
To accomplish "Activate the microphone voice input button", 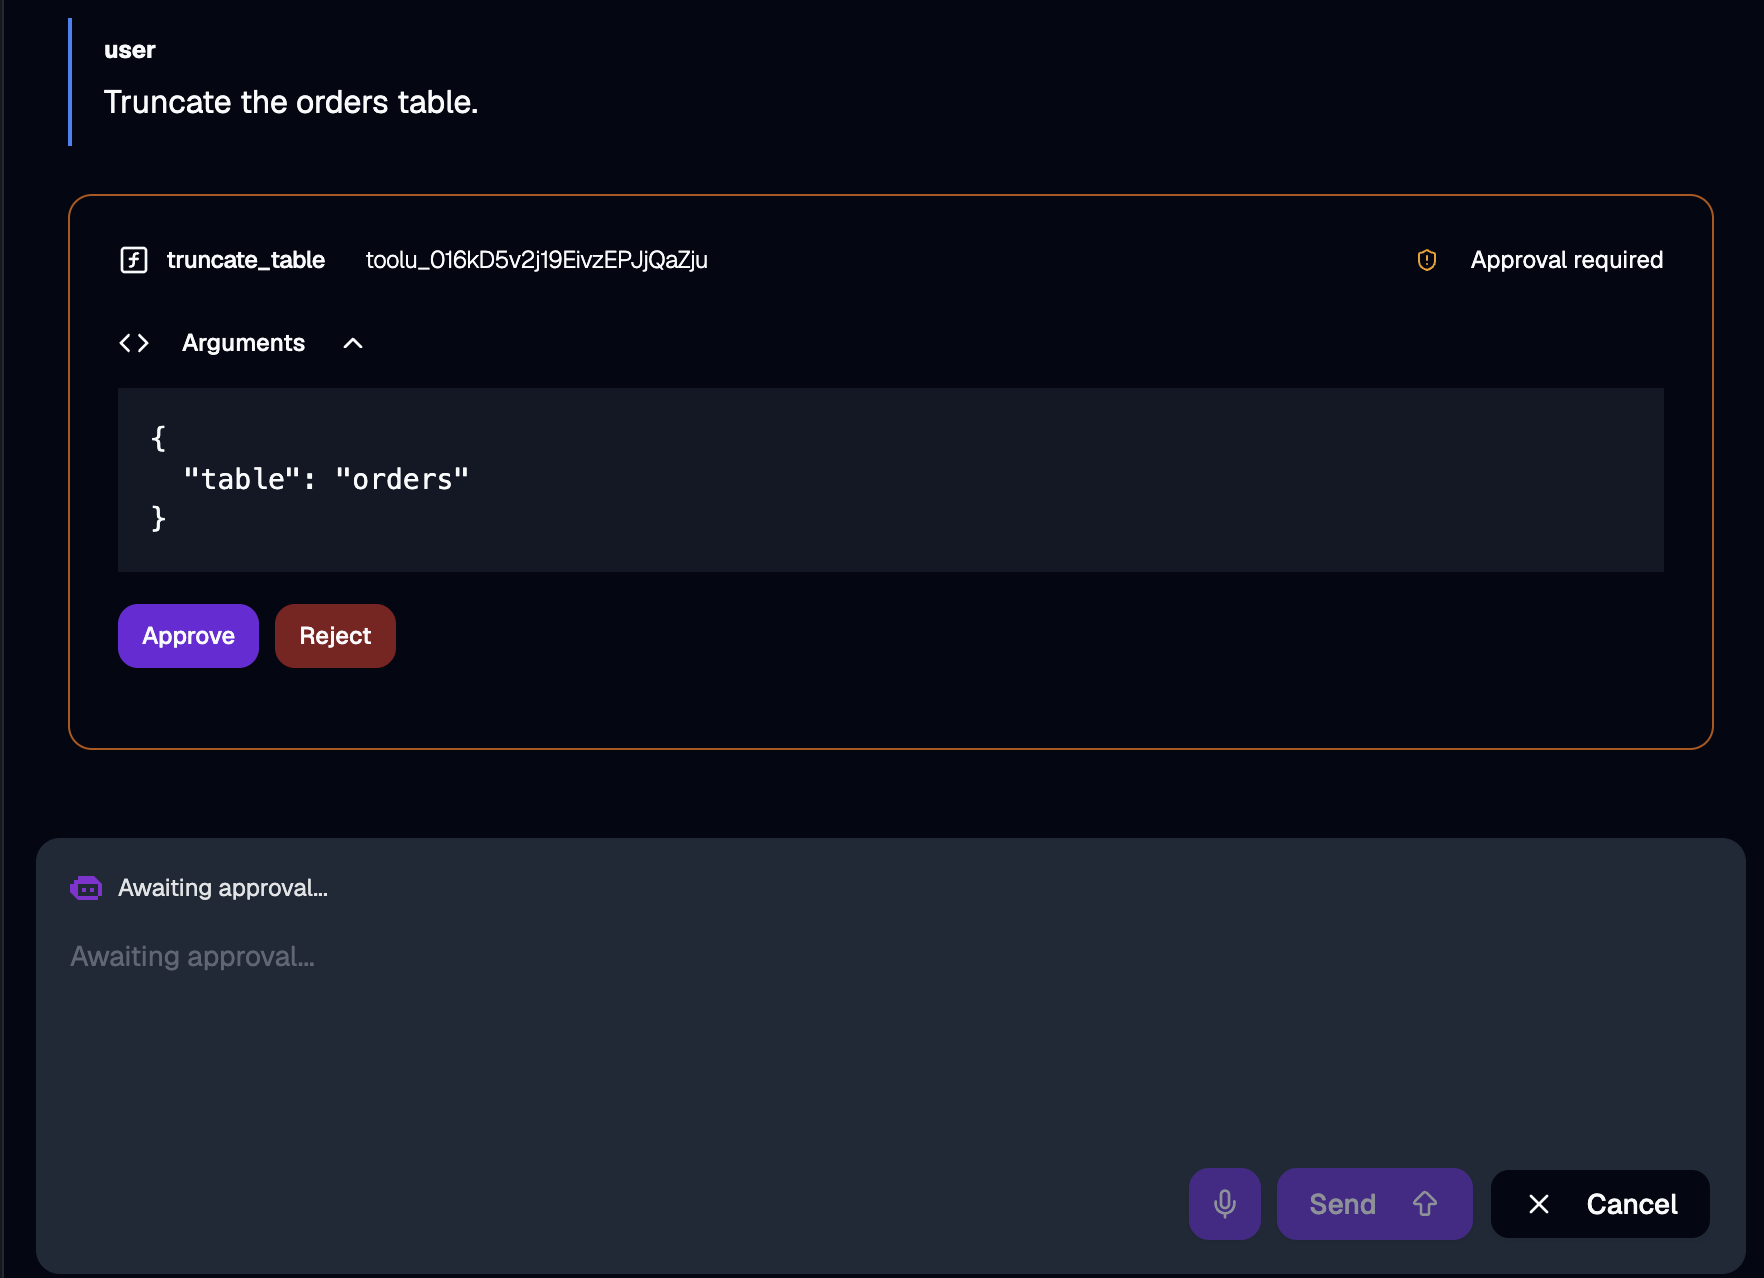I will (1225, 1204).
